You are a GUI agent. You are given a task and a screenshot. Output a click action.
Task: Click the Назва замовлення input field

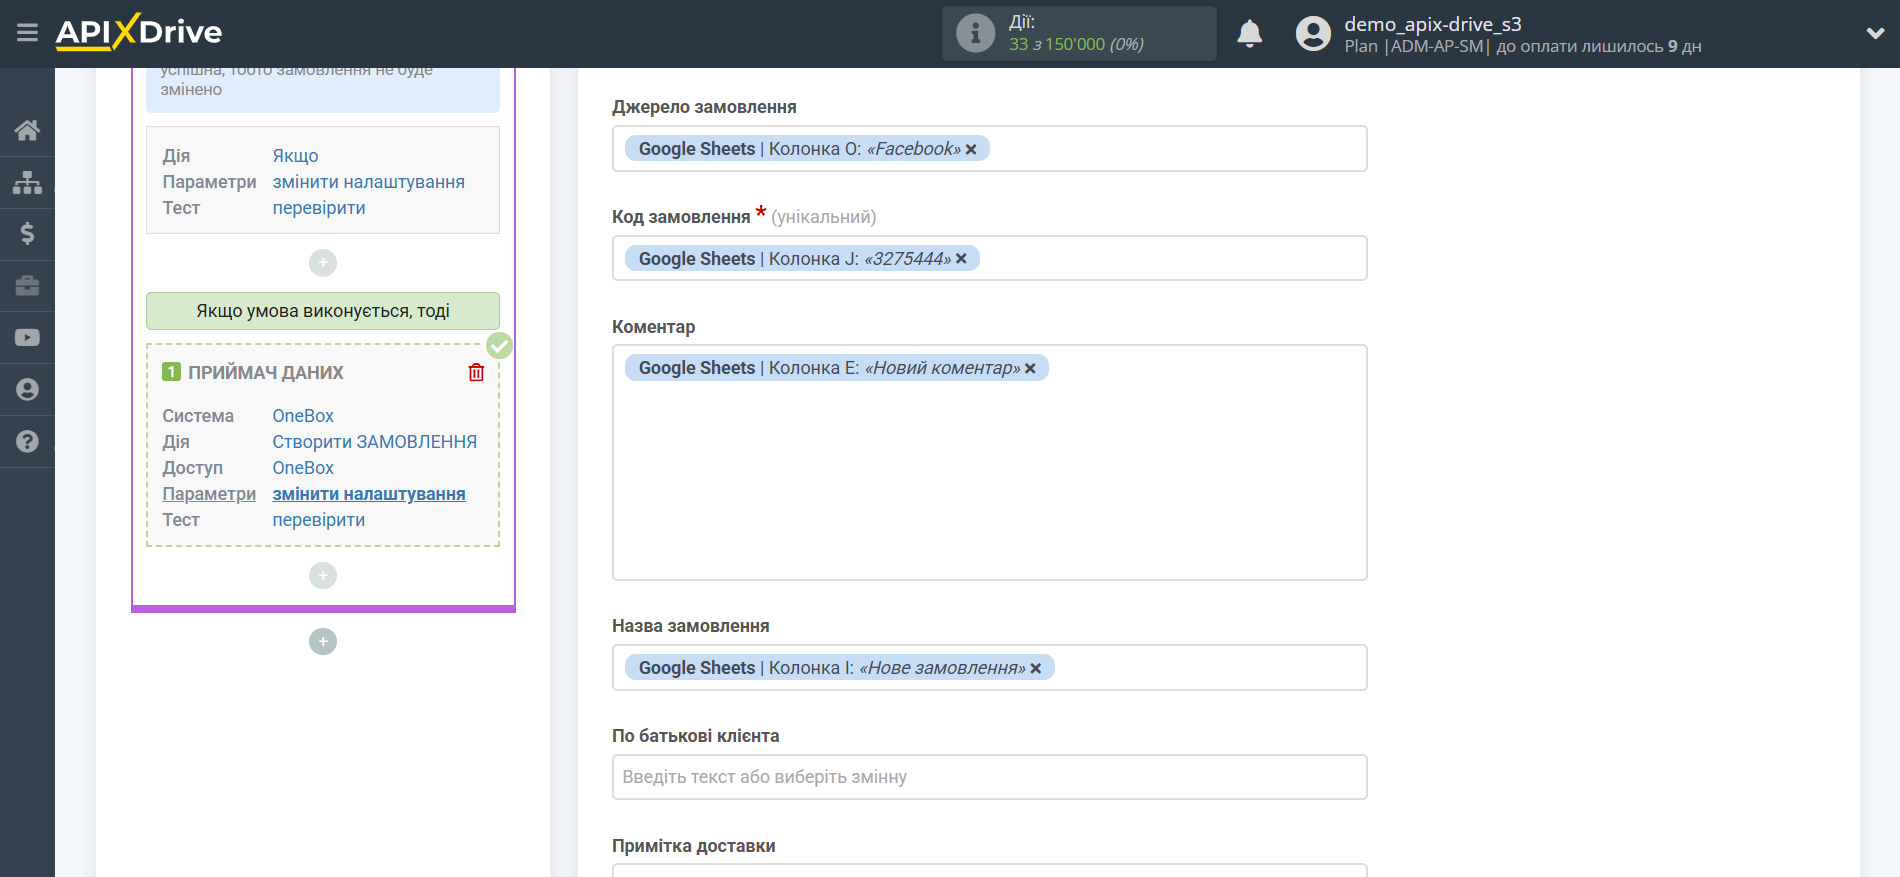(x=989, y=667)
